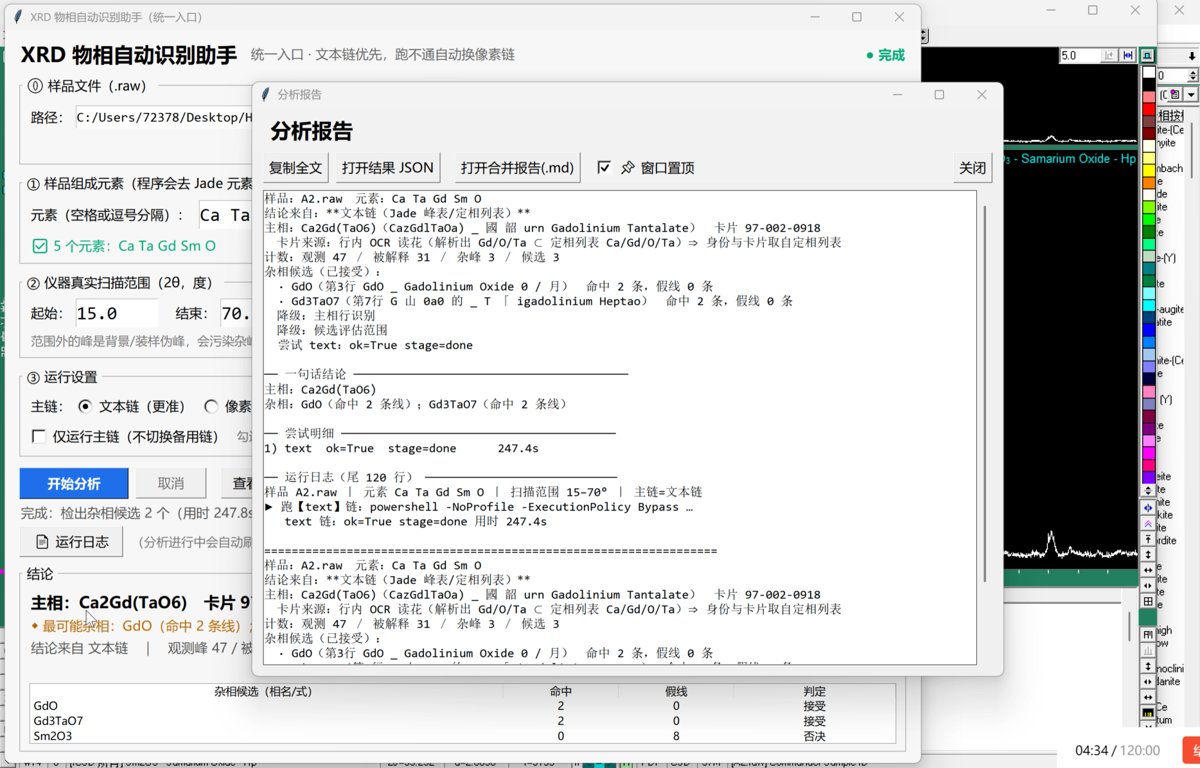This screenshot has height=768, width=1200.
Task: Click the 04:34 / 120:00 recording timer
Action: 1117,750
